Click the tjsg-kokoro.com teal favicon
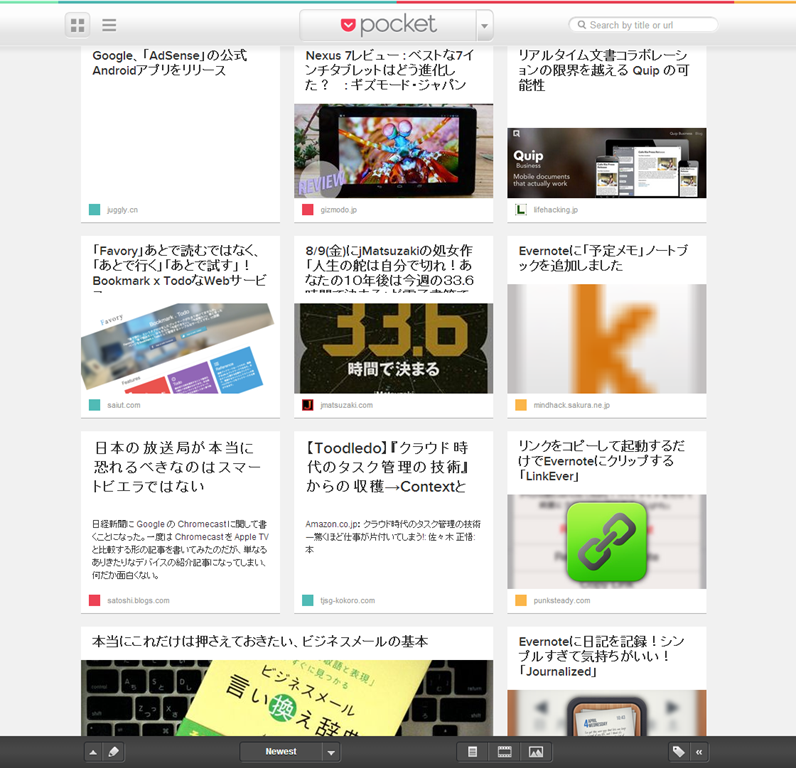 click(x=308, y=600)
